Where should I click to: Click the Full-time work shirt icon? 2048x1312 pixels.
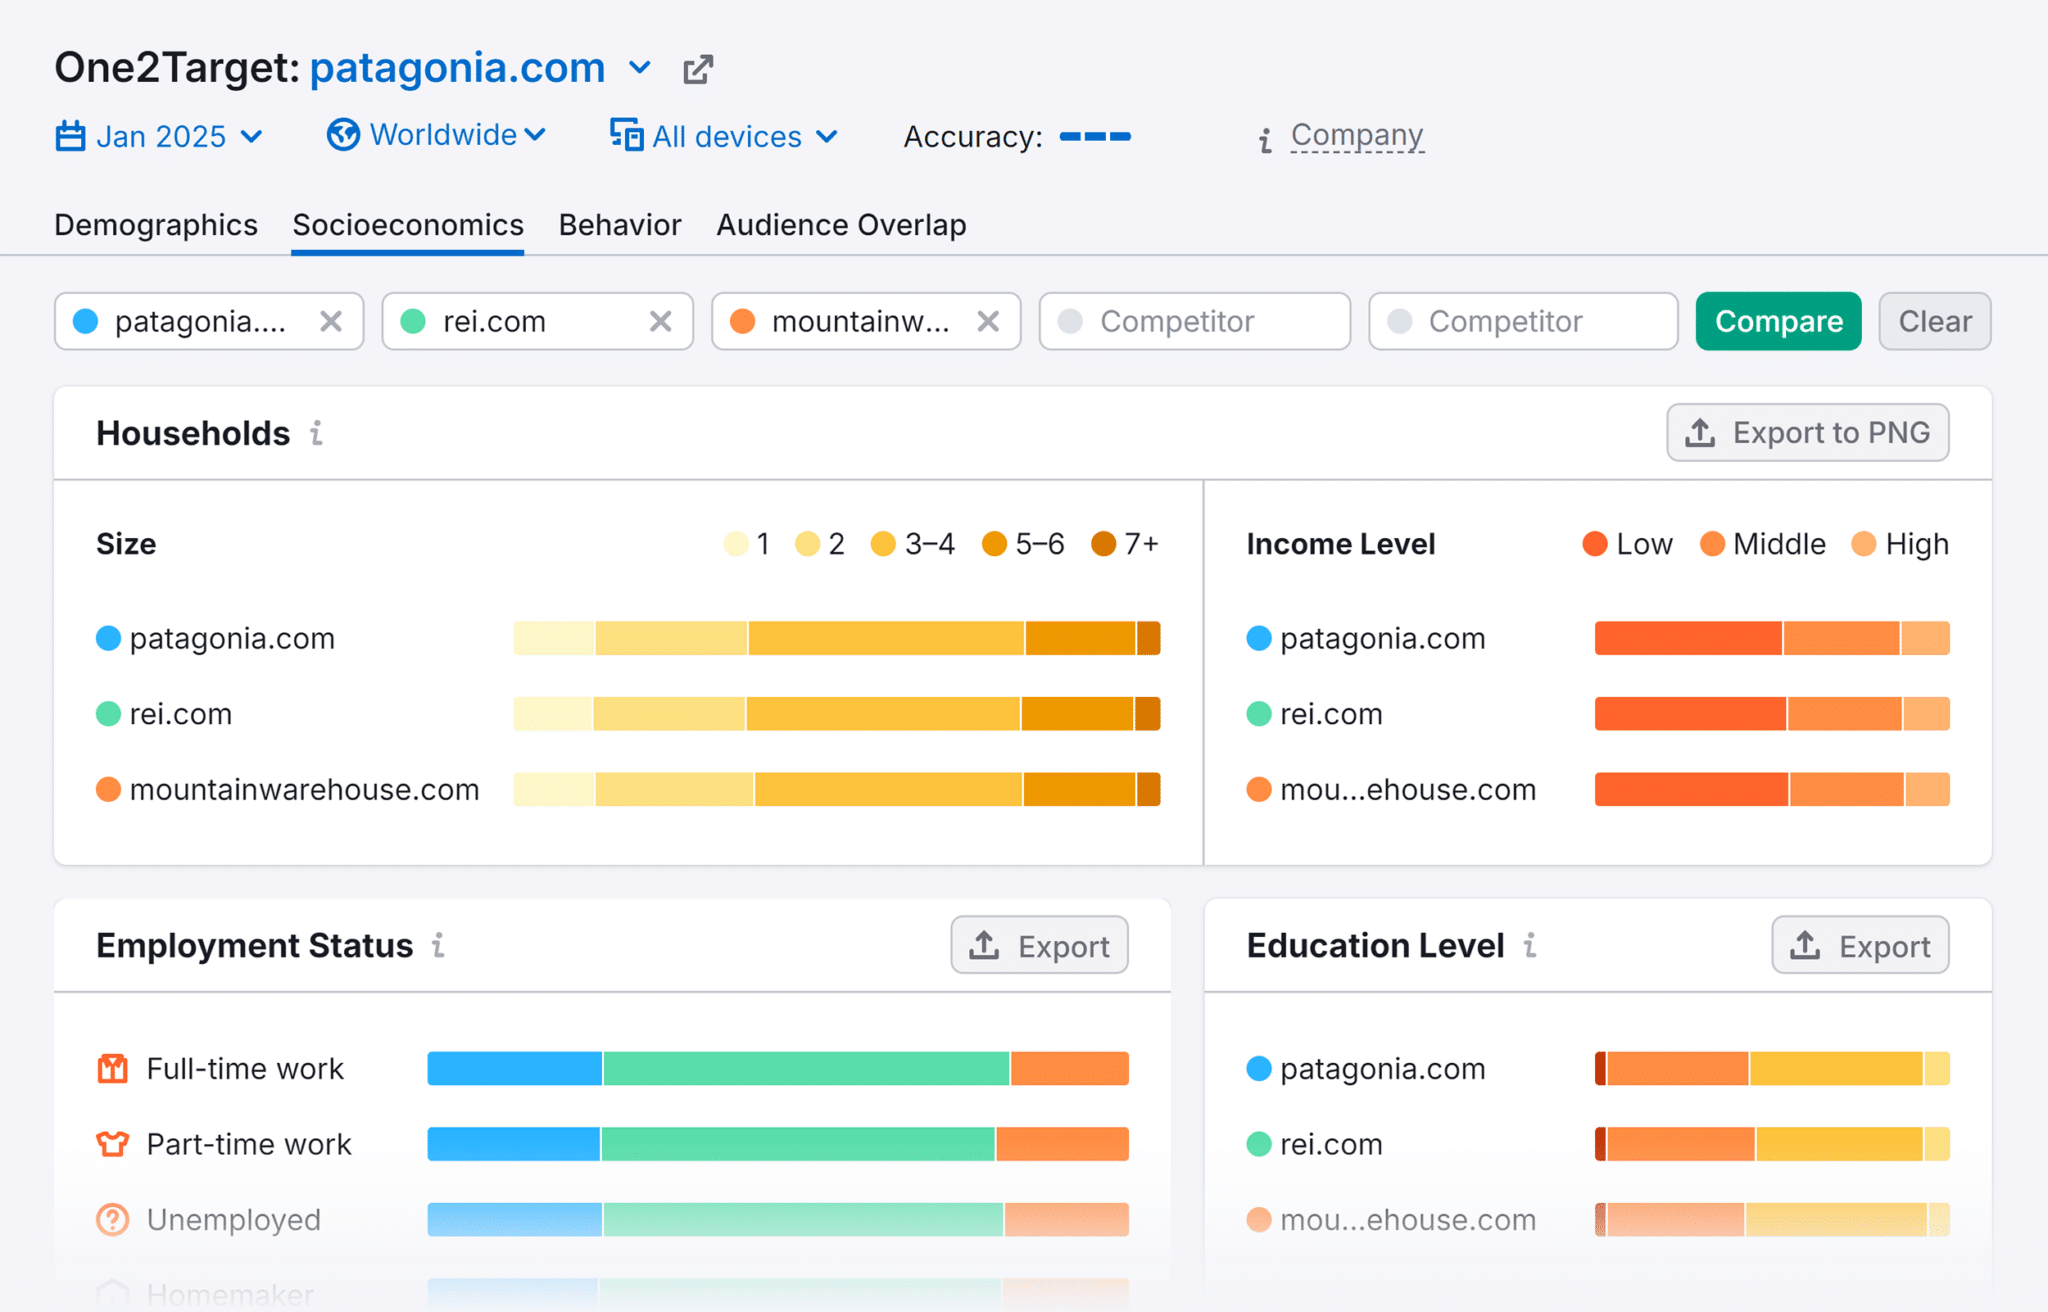coord(112,1069)
